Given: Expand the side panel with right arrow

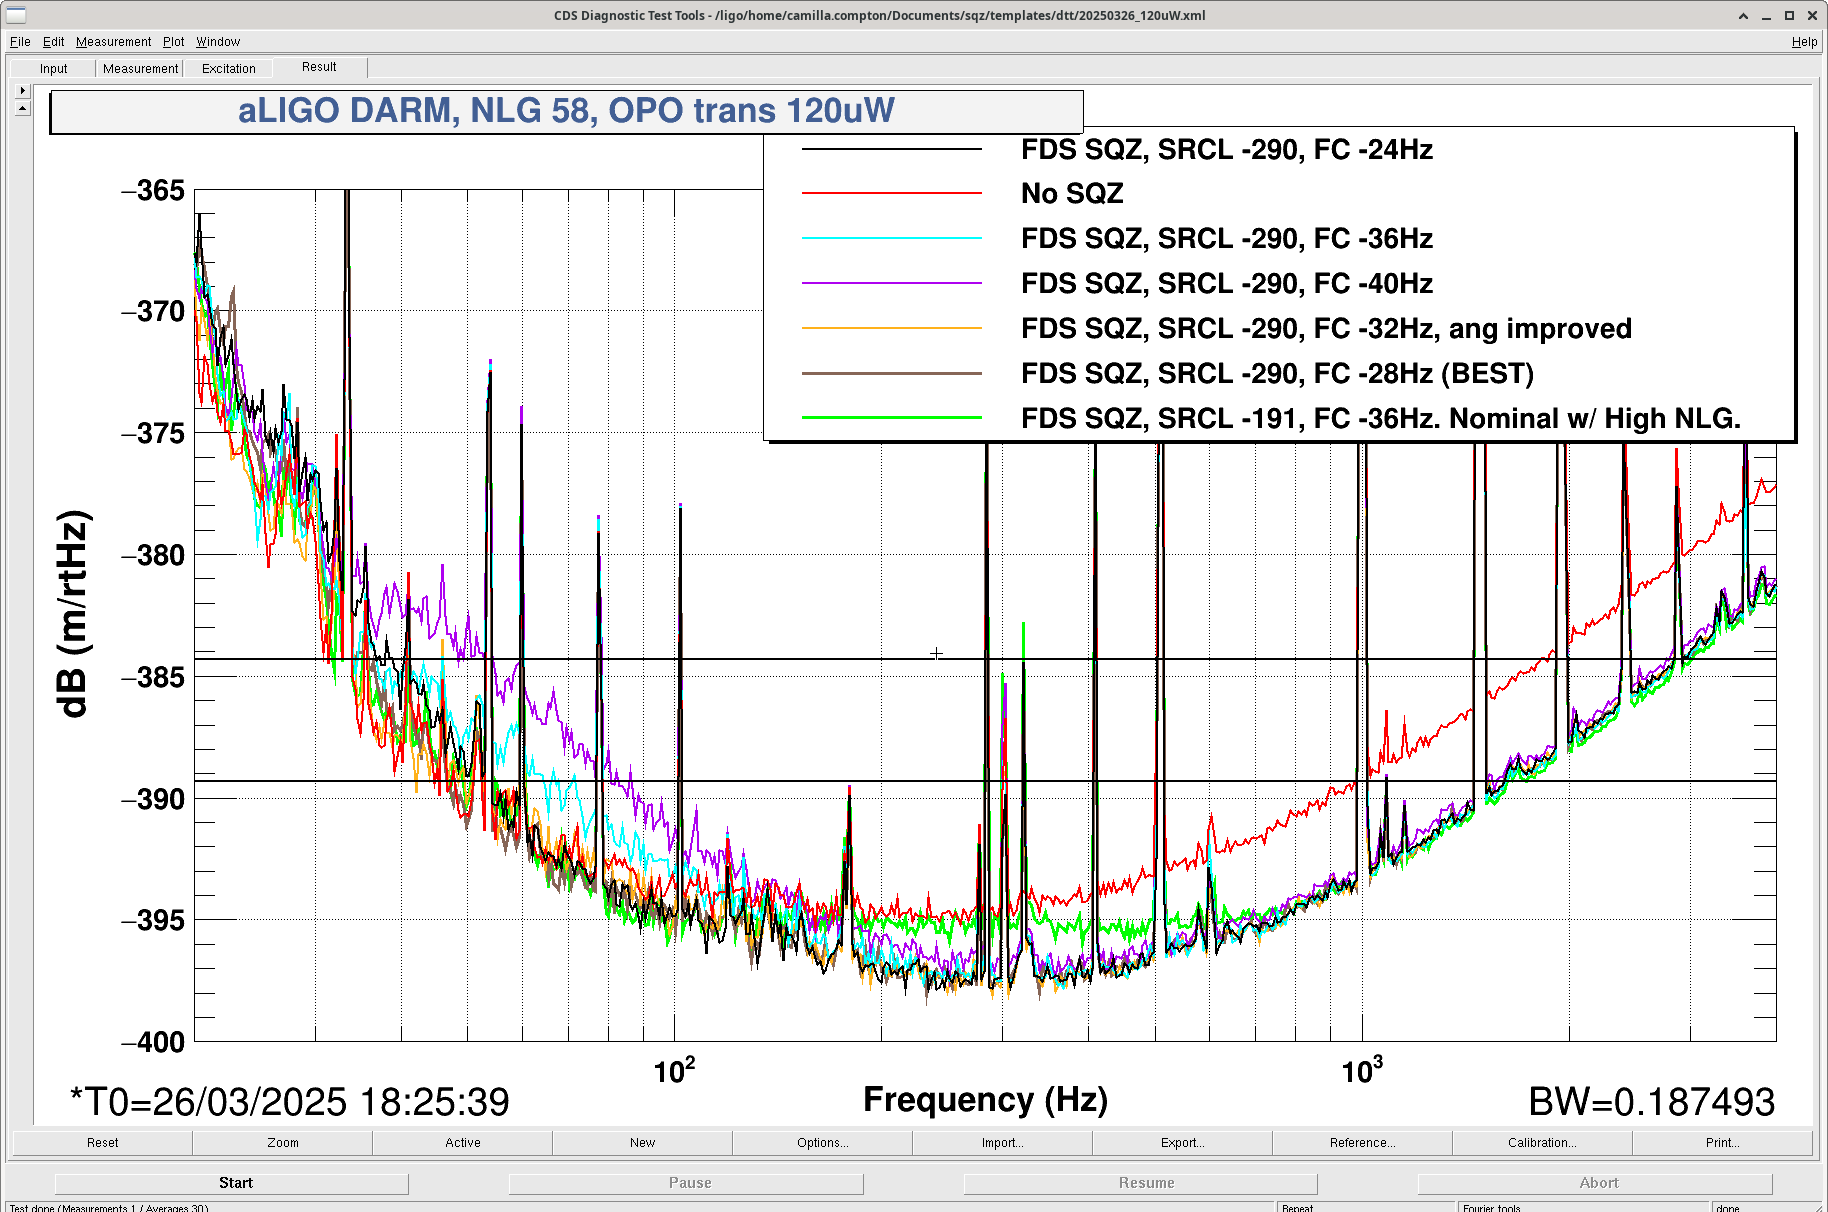Looking at the screenshot, I should point(22,90).
